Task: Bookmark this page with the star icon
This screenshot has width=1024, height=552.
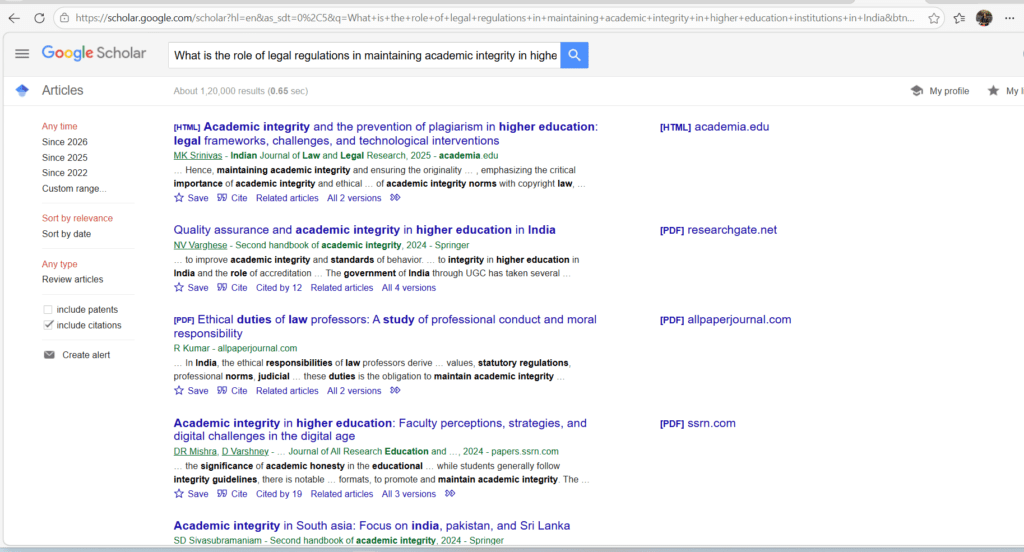Action: pos(934,18)
